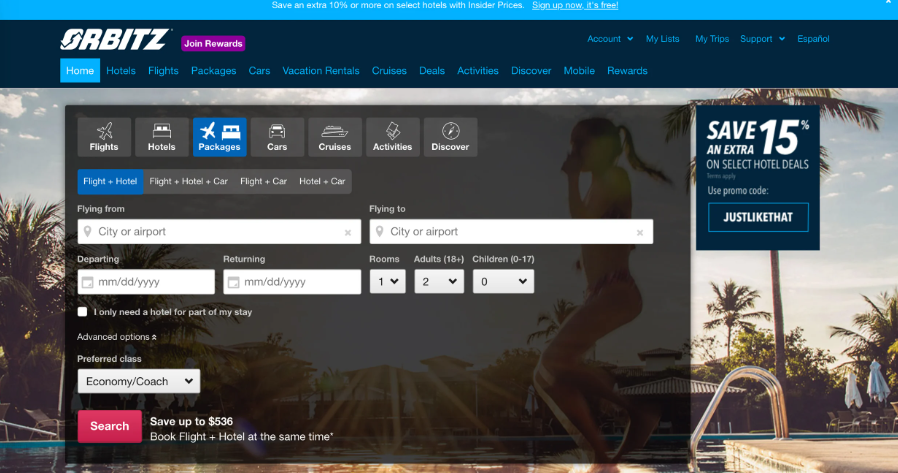Open Preferred class Economy/Coach dropdown
Screen dimensions: 898x473
coord(138,381)
